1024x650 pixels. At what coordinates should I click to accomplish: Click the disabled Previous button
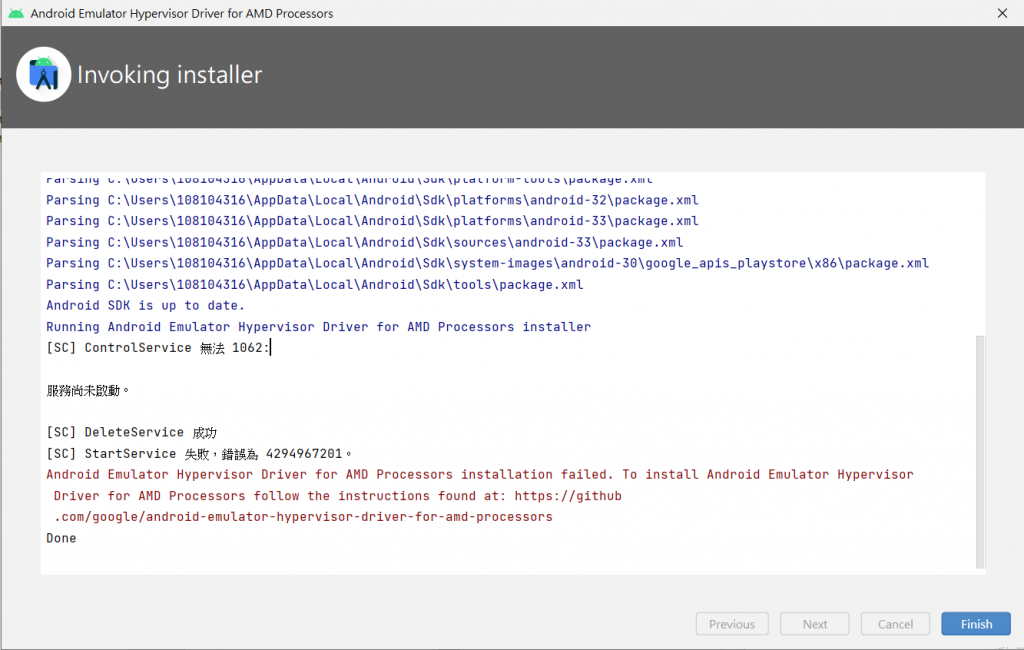(x=731, y=624)
